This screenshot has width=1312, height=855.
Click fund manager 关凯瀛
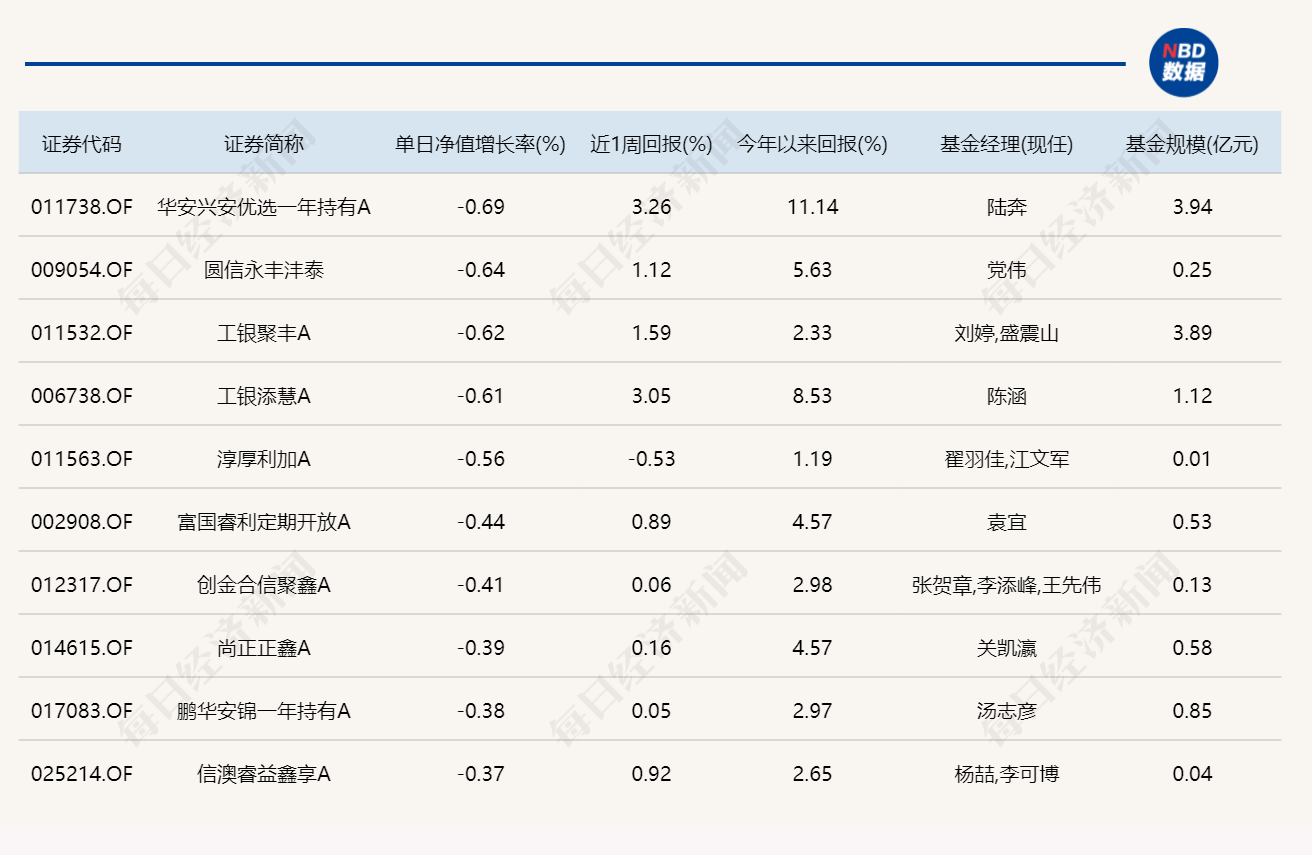1006,648
